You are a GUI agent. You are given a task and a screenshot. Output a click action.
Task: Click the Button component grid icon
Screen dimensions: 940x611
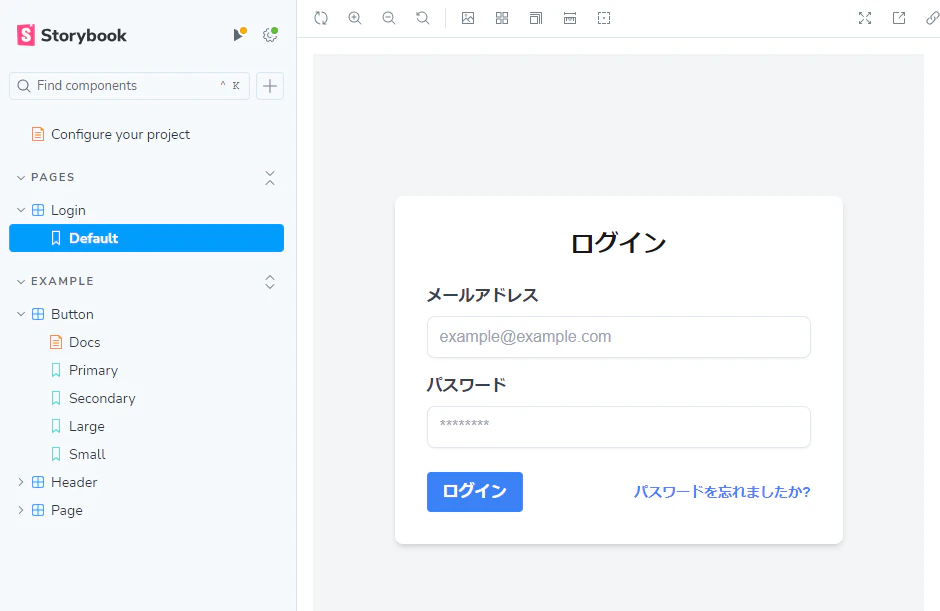38,314
